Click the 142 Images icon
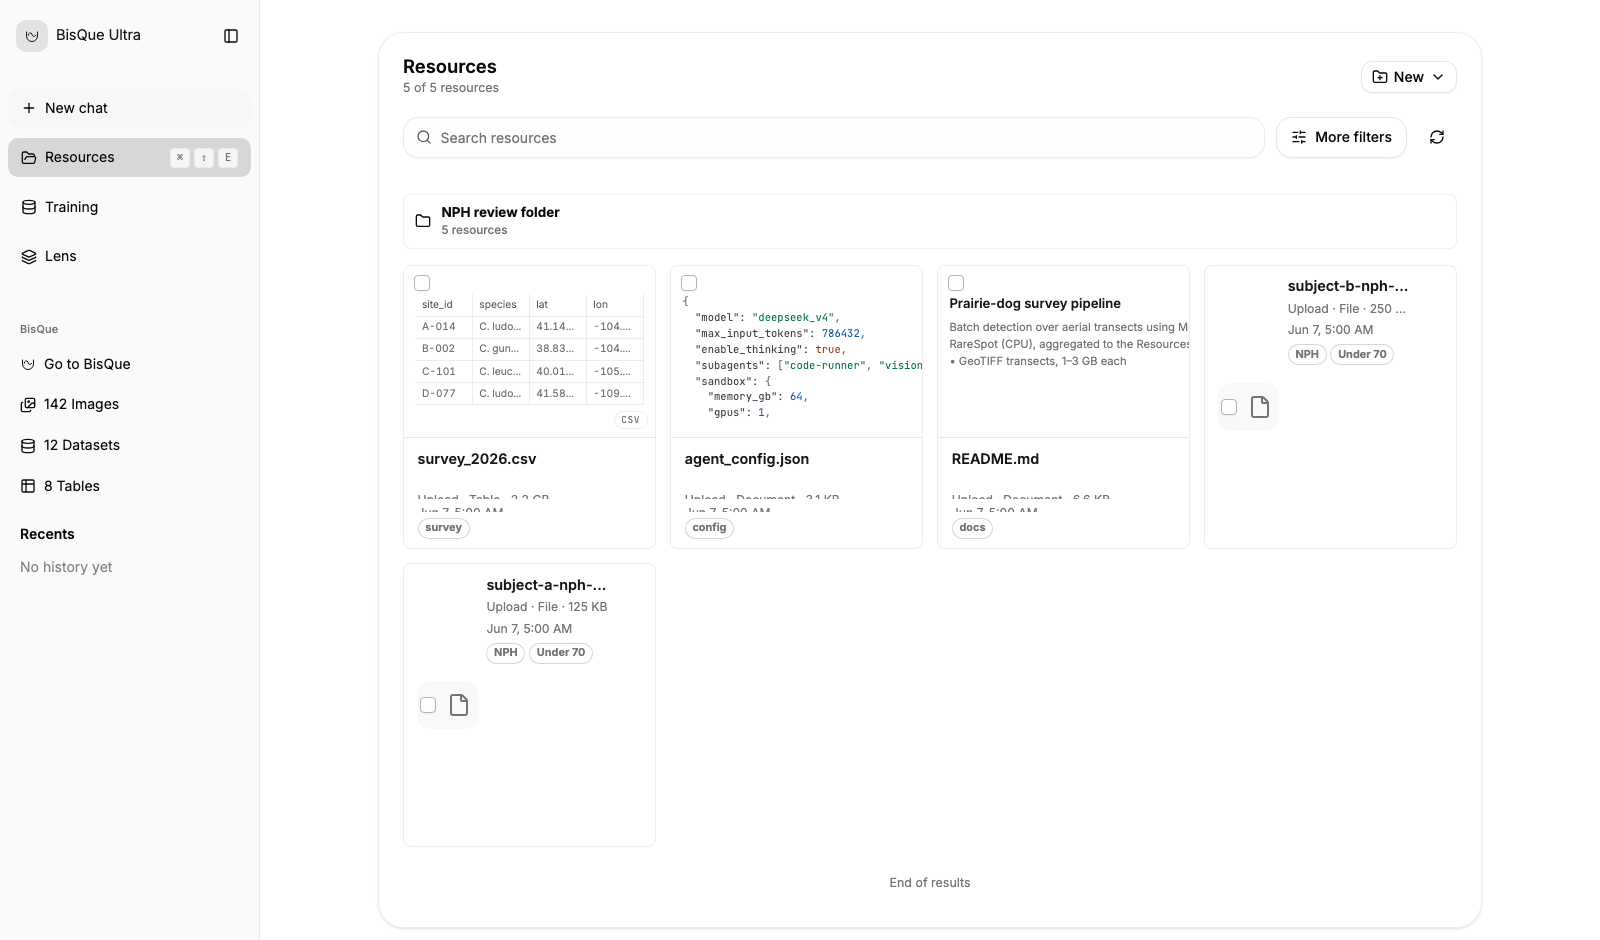Image resolution: width=1600 pixels, height=940 pixels. [28, 405]
